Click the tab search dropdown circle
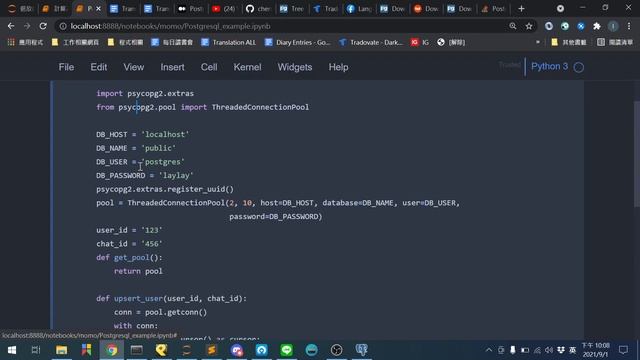Screen dimensions: 640x360 560,9
